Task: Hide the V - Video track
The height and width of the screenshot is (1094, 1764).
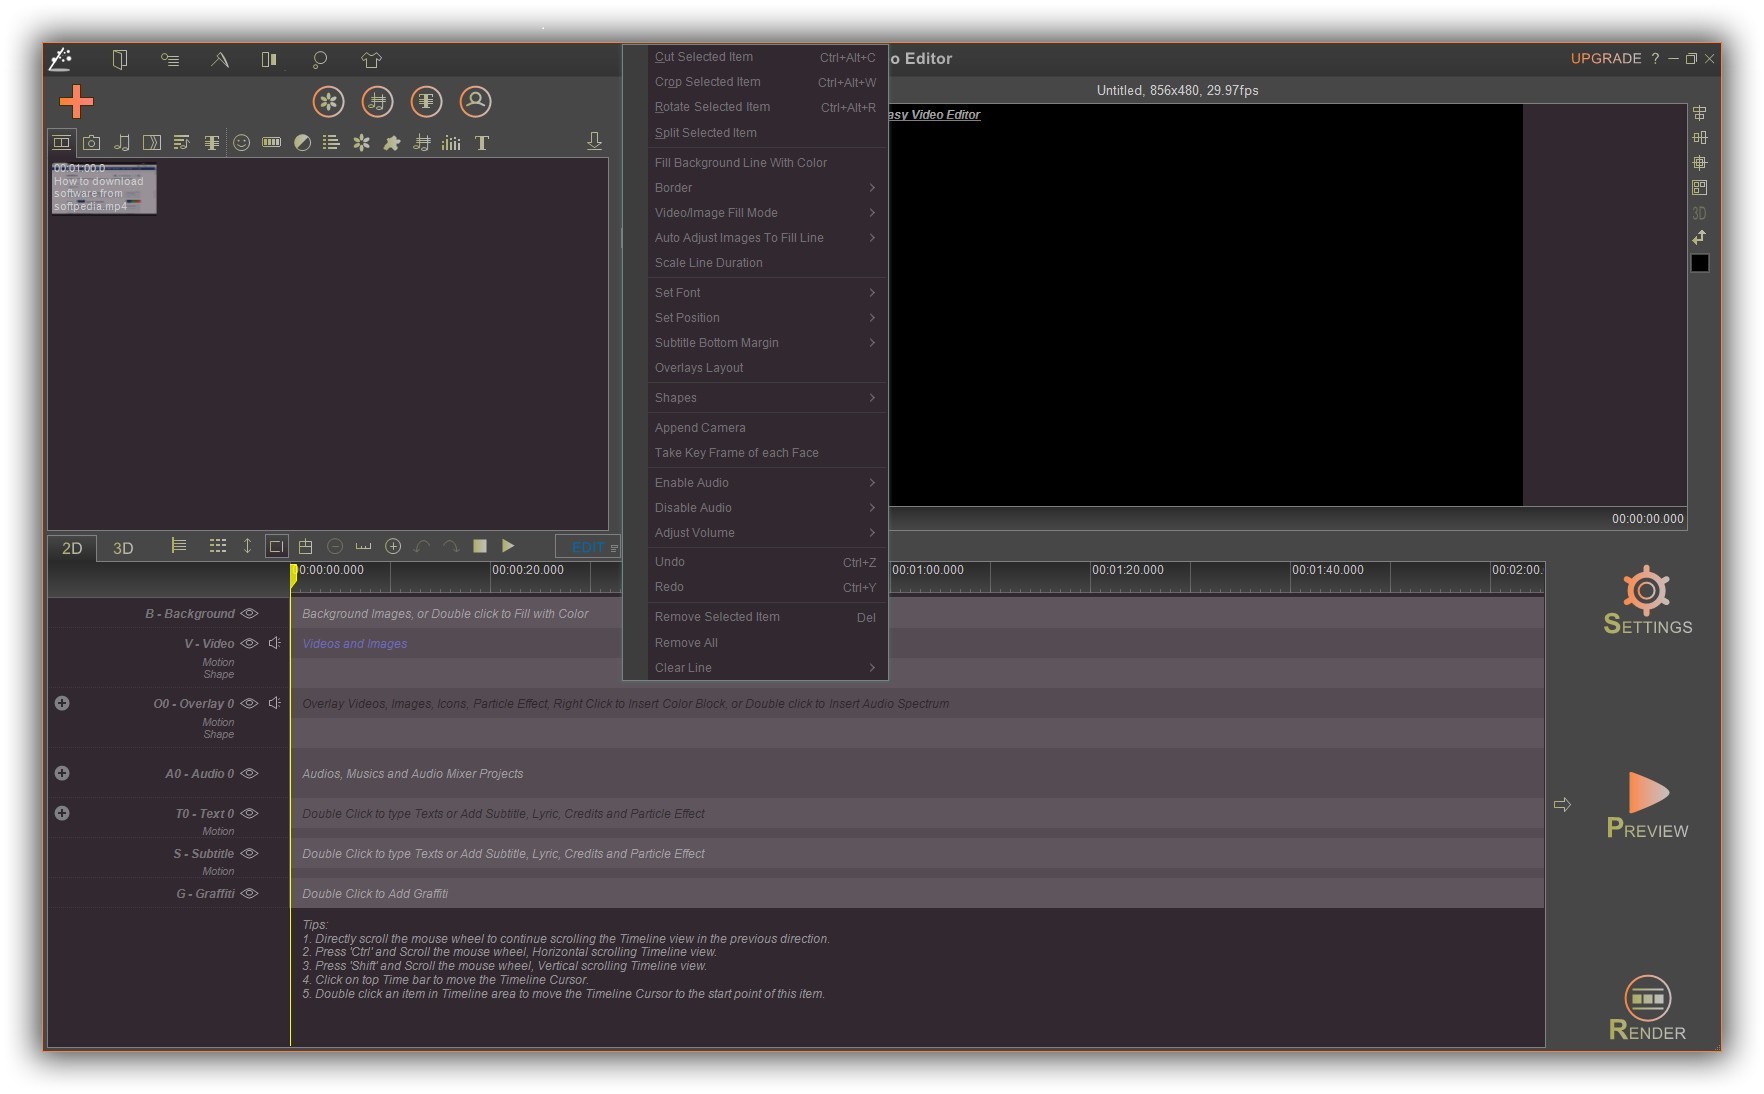Action: (x=250, y=643)
